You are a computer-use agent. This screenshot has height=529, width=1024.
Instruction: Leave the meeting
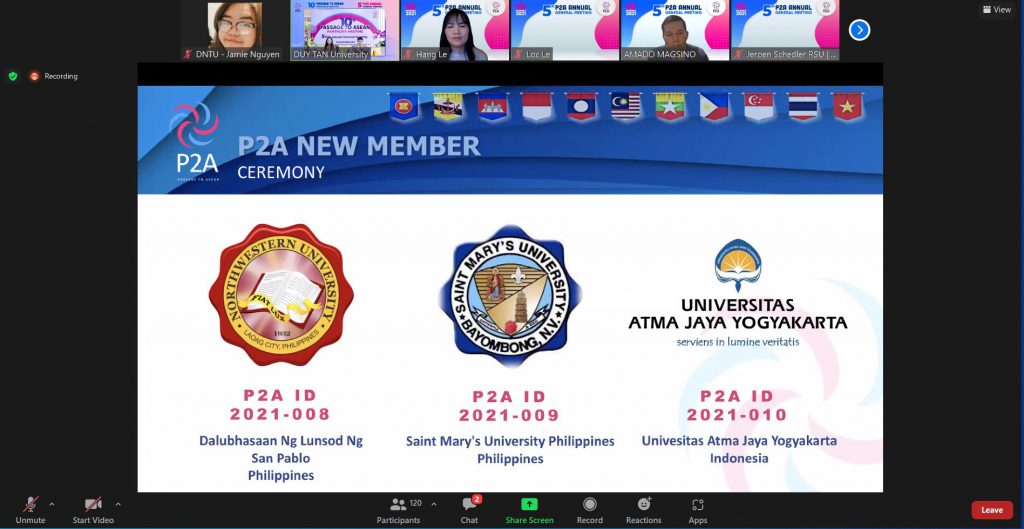coord(991,510)
